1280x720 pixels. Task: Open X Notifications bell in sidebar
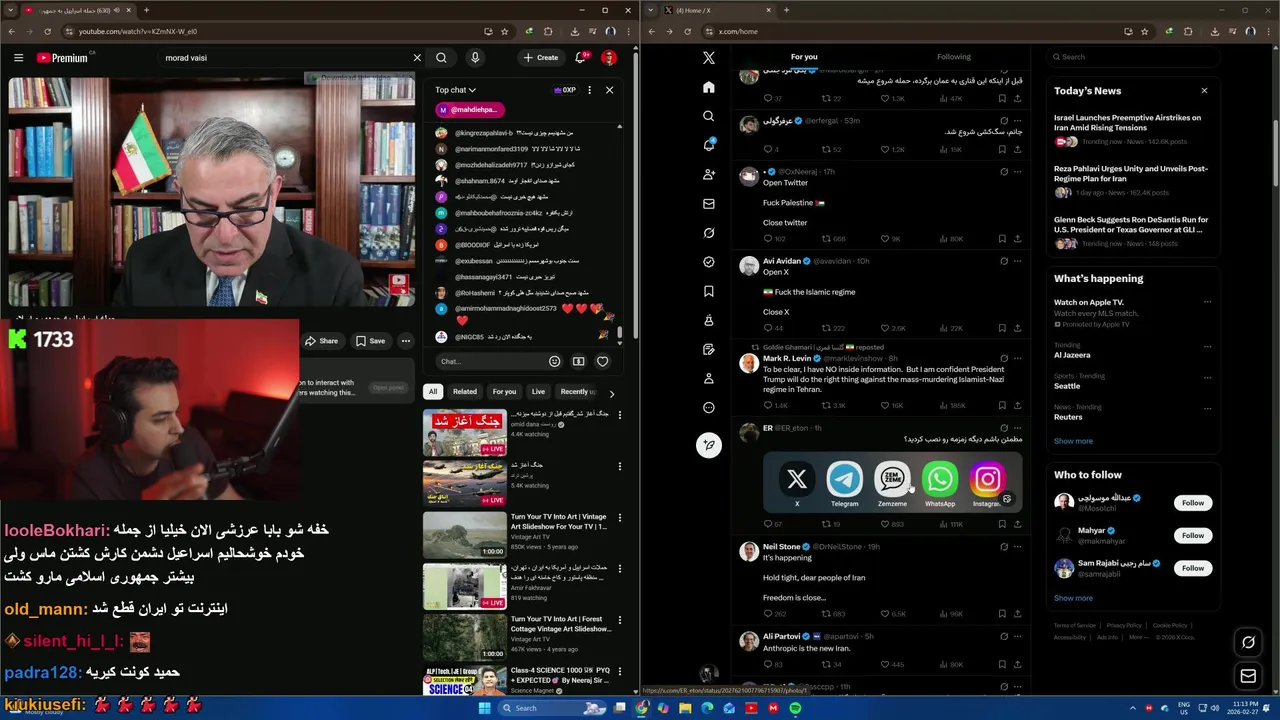click(x=709, y=145)
